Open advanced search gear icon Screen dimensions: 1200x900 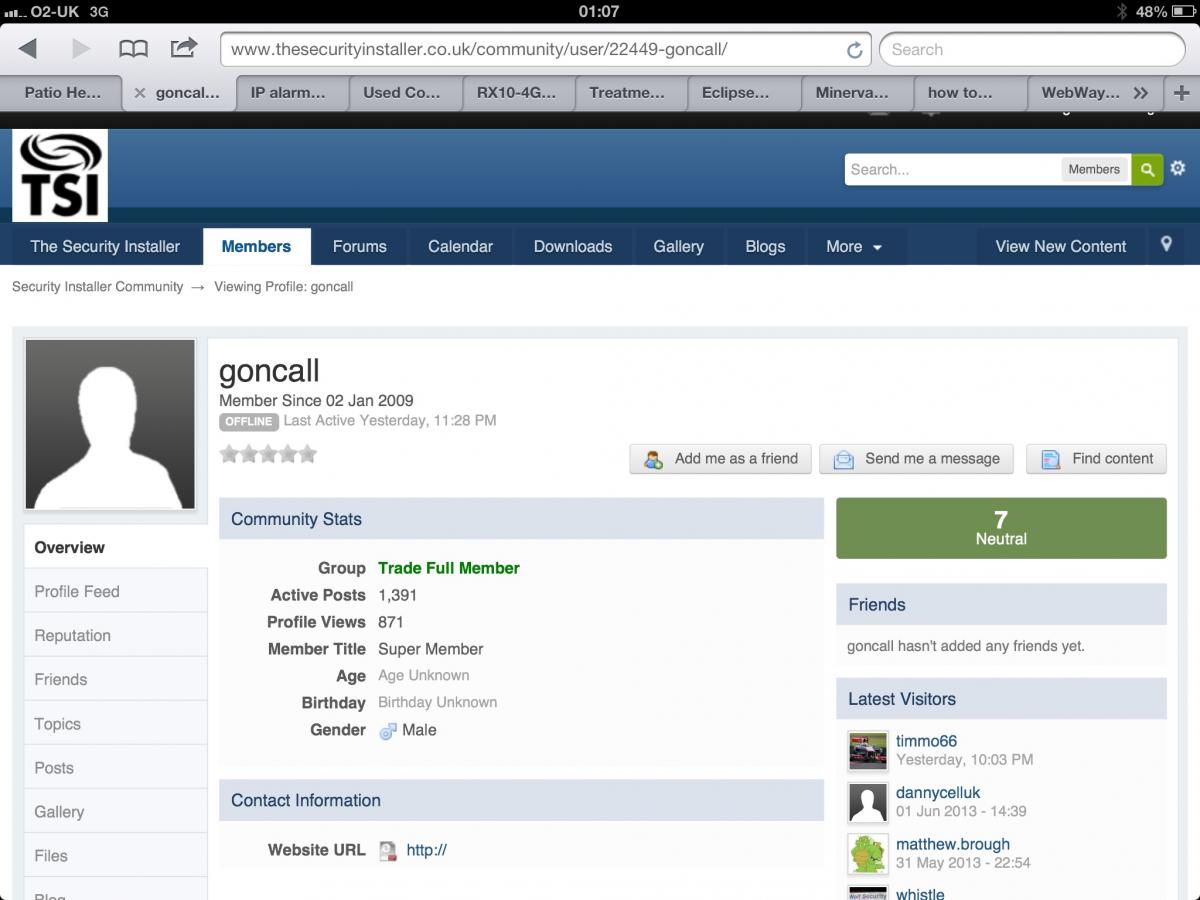(x=1178, y=168)
